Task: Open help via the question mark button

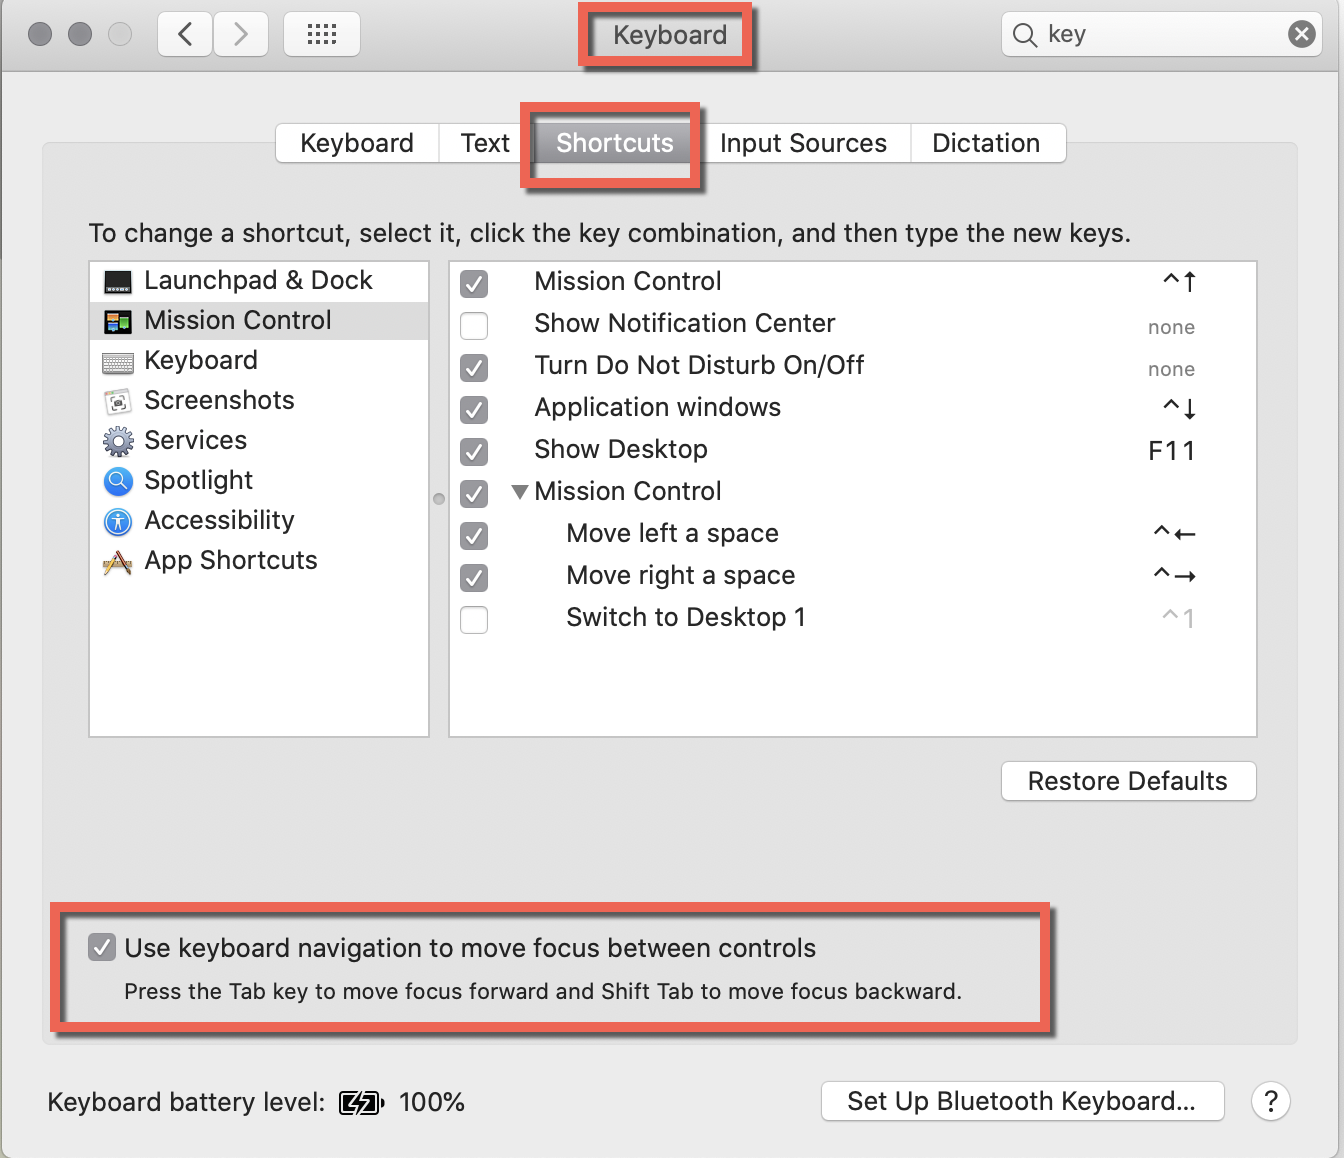Action: pos(1270,1101)
